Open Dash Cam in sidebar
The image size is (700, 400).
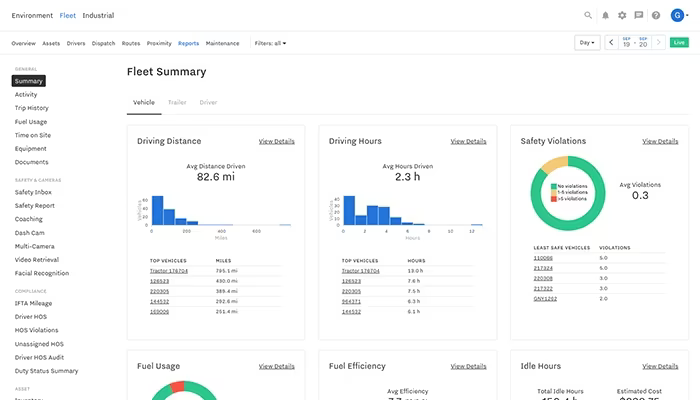pyautogui.click(x=29, y=233)
